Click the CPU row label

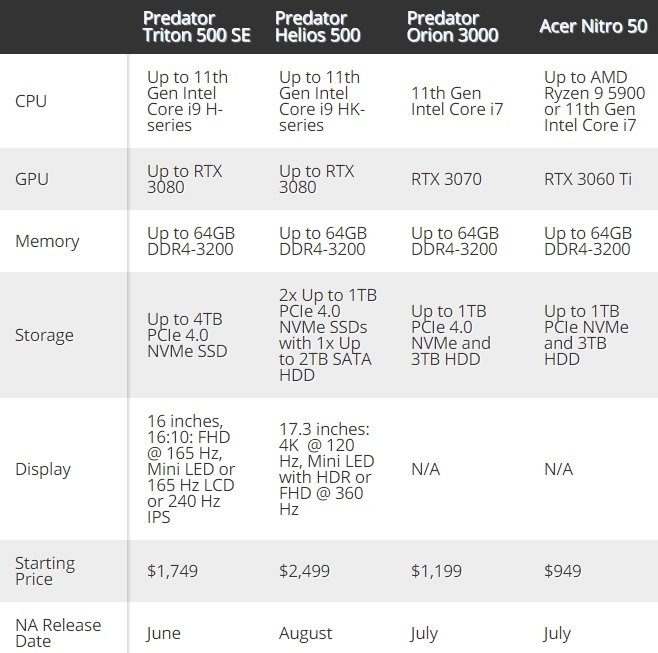click(31, 101)
